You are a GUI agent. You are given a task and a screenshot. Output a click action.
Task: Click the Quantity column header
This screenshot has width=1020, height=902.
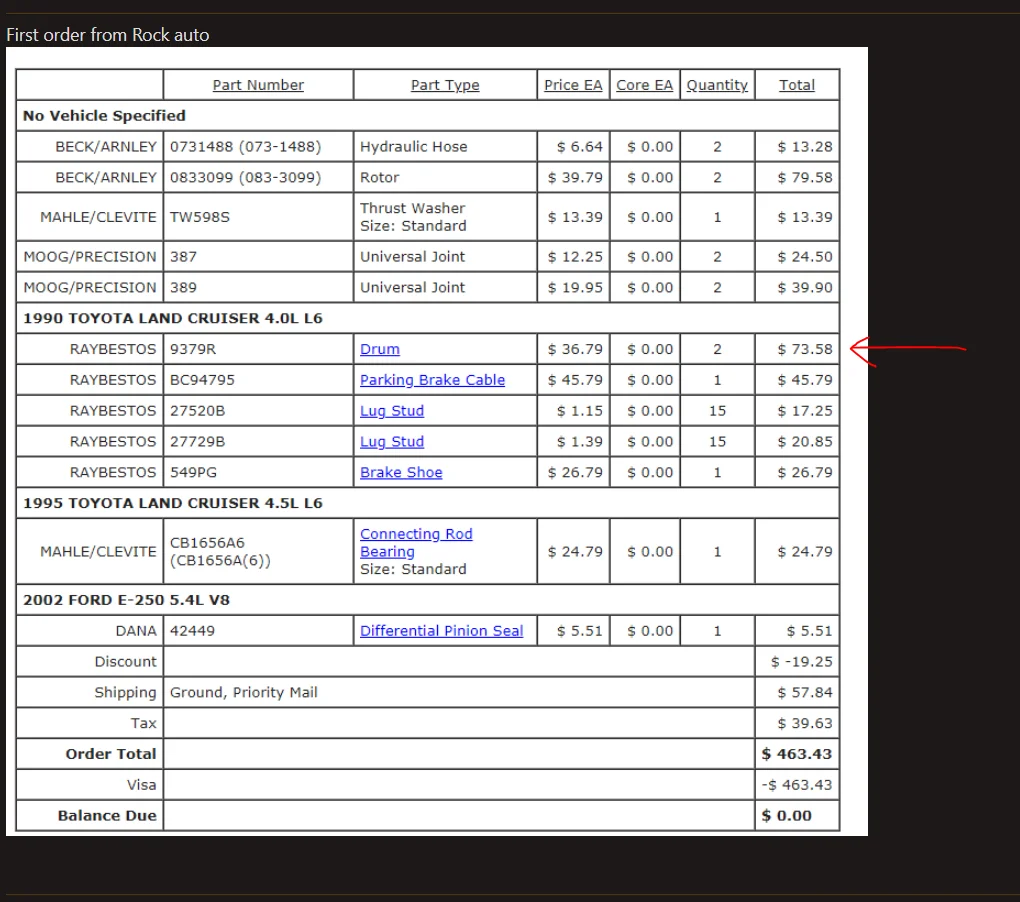[x=718, y=85]
